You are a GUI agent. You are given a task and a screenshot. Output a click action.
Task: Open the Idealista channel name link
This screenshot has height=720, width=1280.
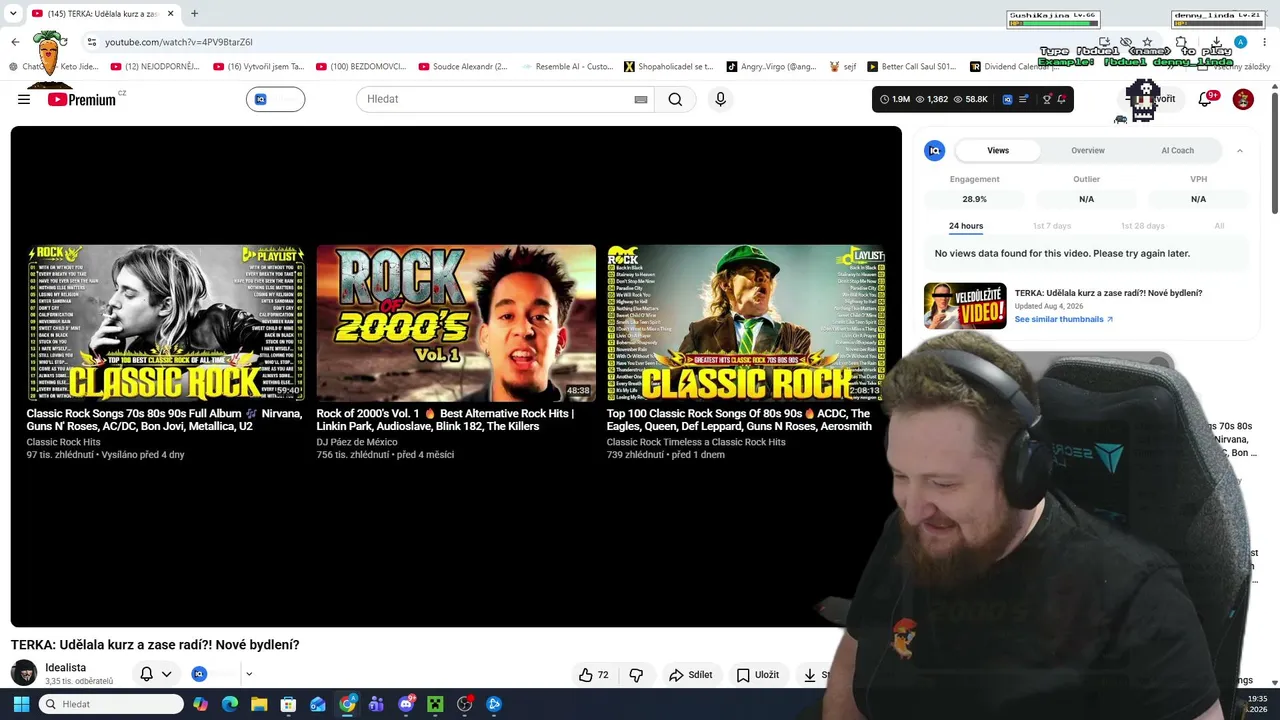(65, 667)
